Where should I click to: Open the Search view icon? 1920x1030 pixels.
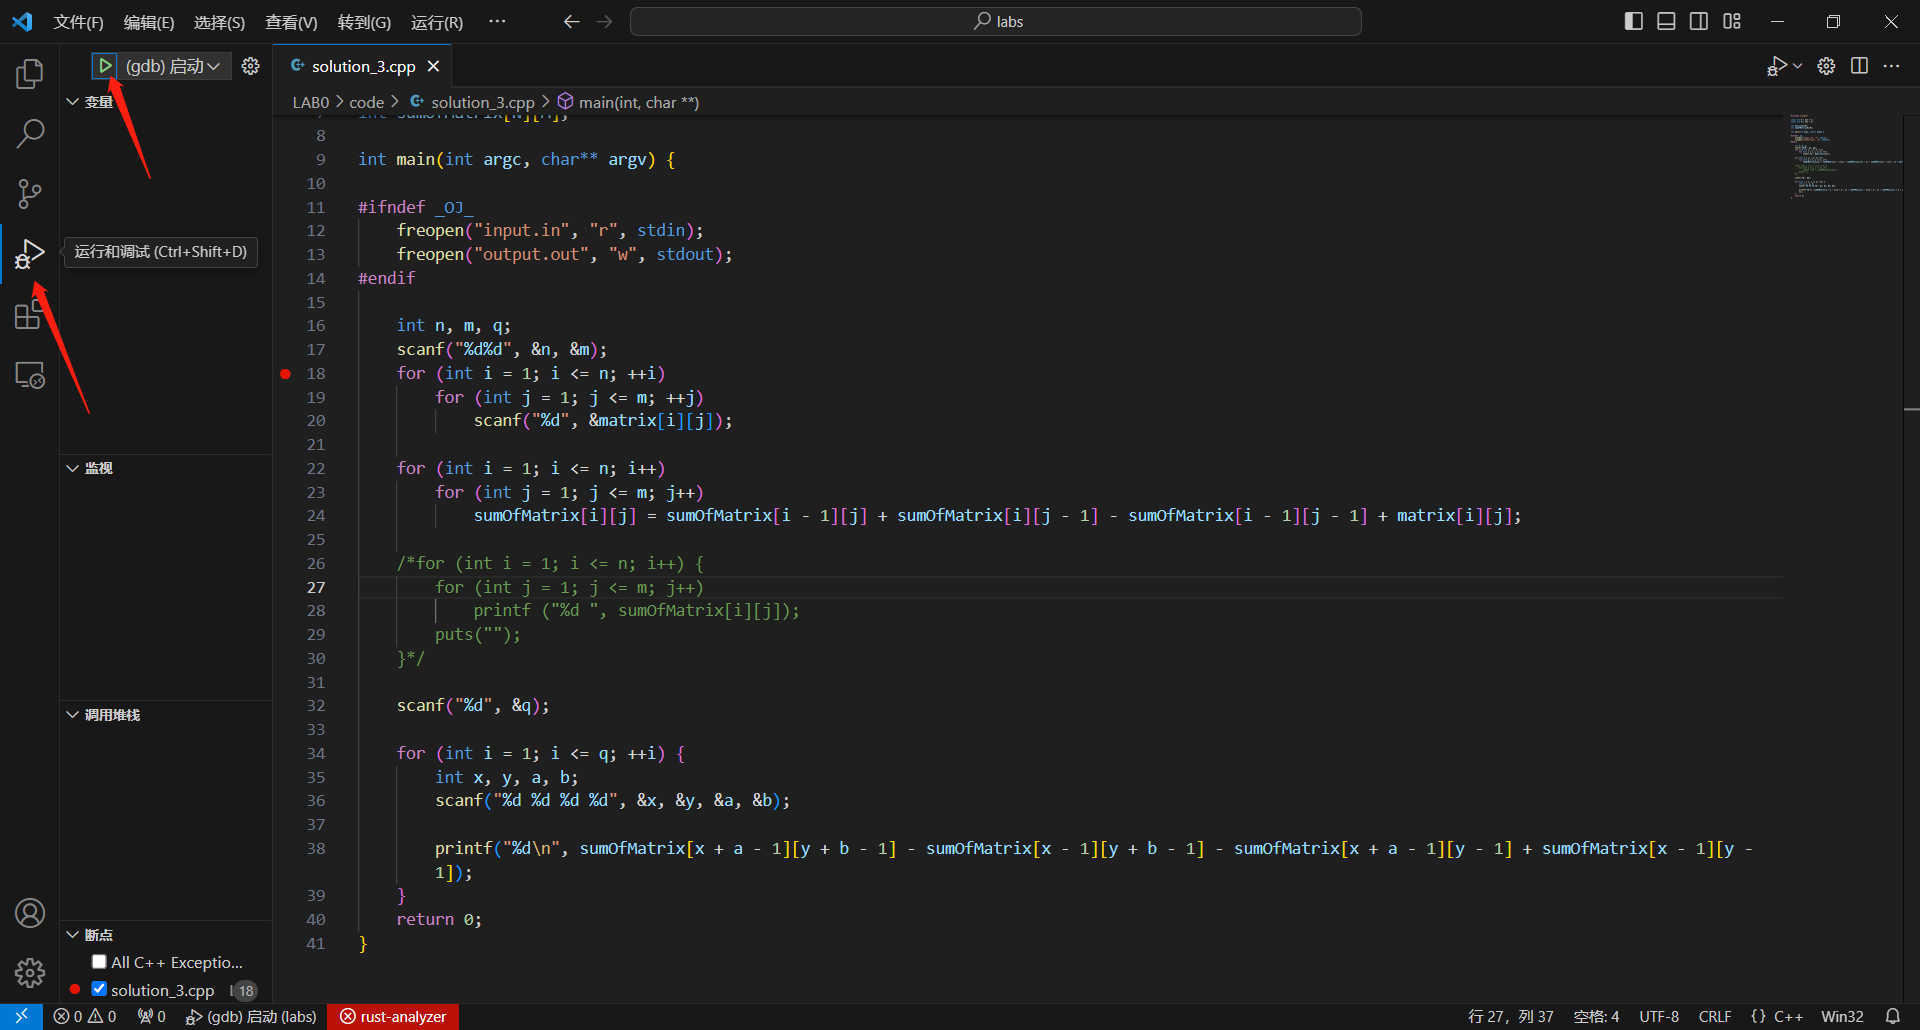(30, 133)
